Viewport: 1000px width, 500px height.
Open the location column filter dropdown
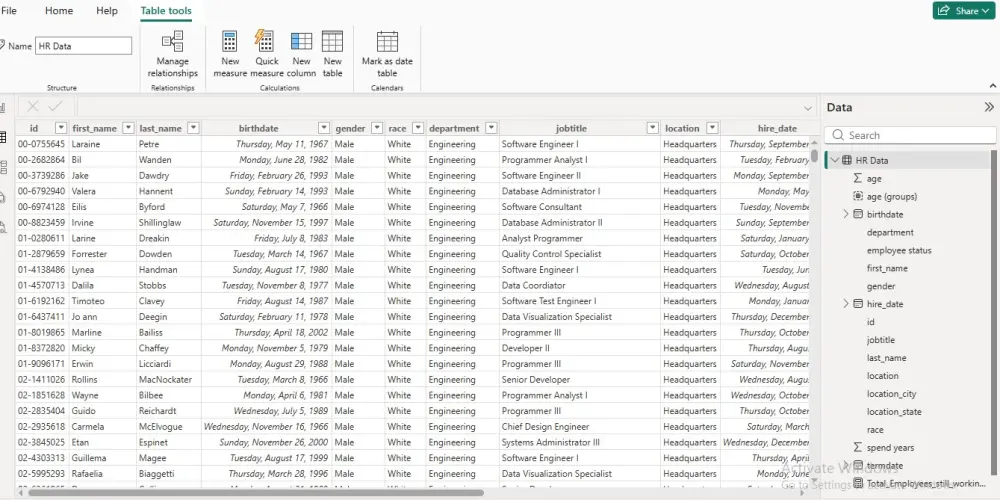[712, 128]
